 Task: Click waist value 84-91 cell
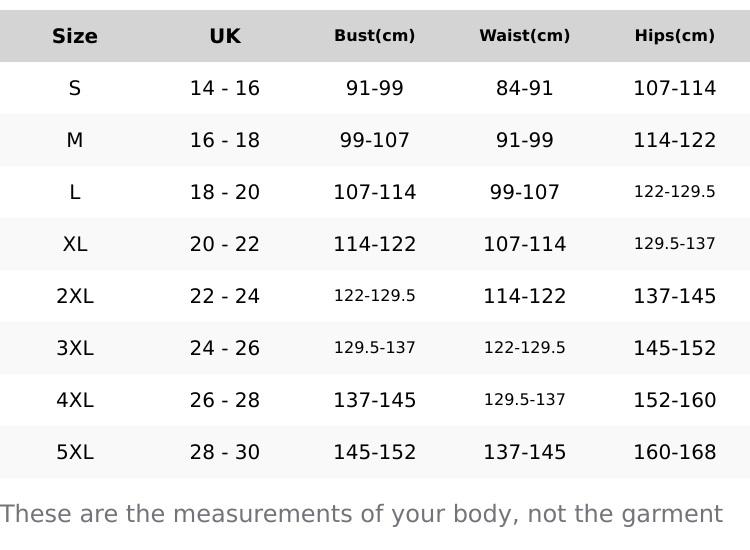525,88
